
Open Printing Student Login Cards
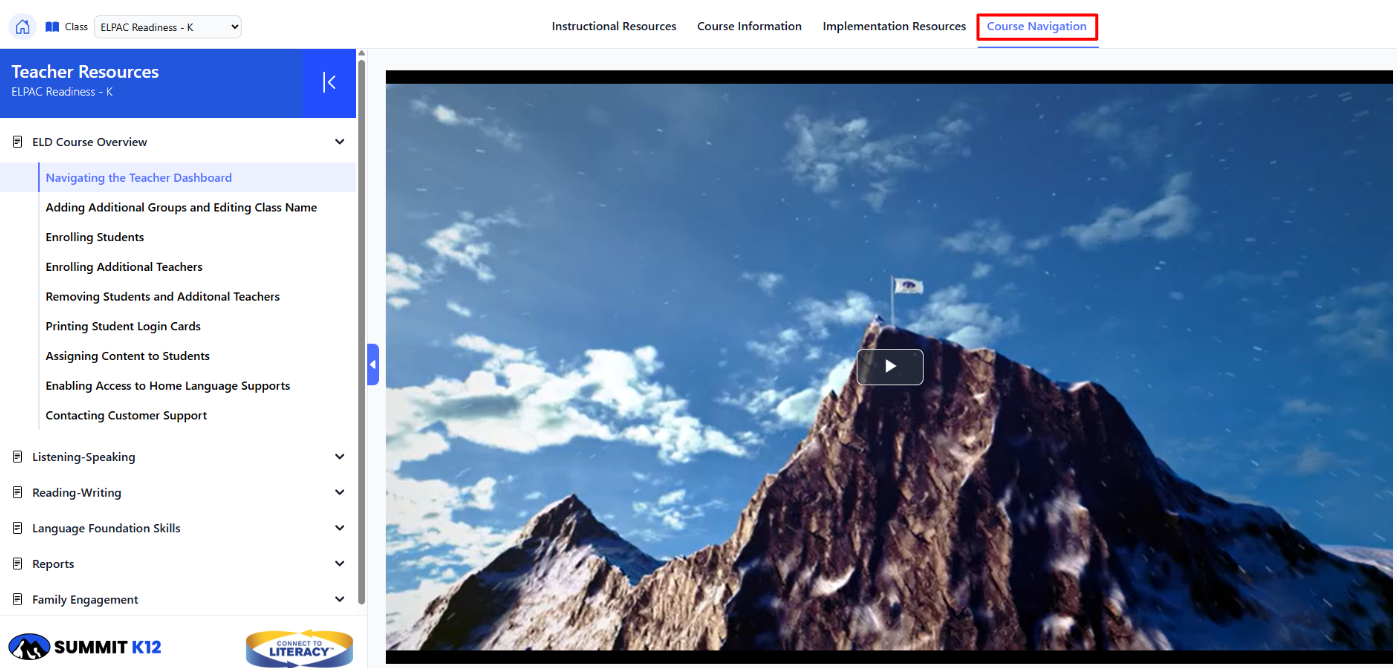123,327
